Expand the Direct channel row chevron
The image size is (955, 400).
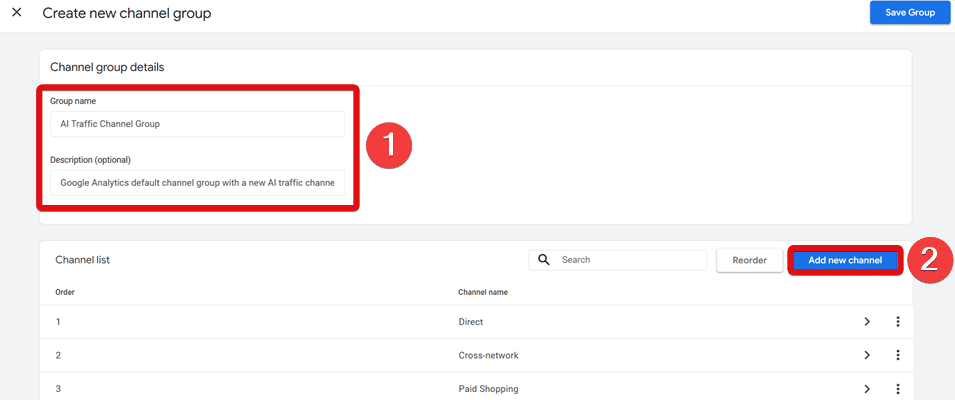coord(867,322)
